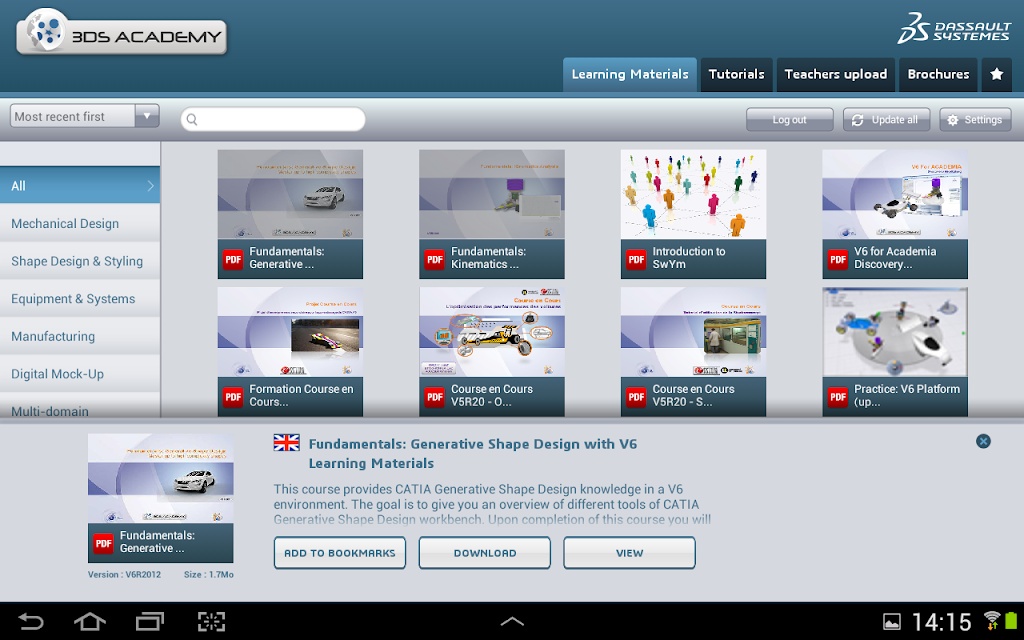Screen dimensions: 1024x640
Task: Click the Update all button
Action: 886,120
